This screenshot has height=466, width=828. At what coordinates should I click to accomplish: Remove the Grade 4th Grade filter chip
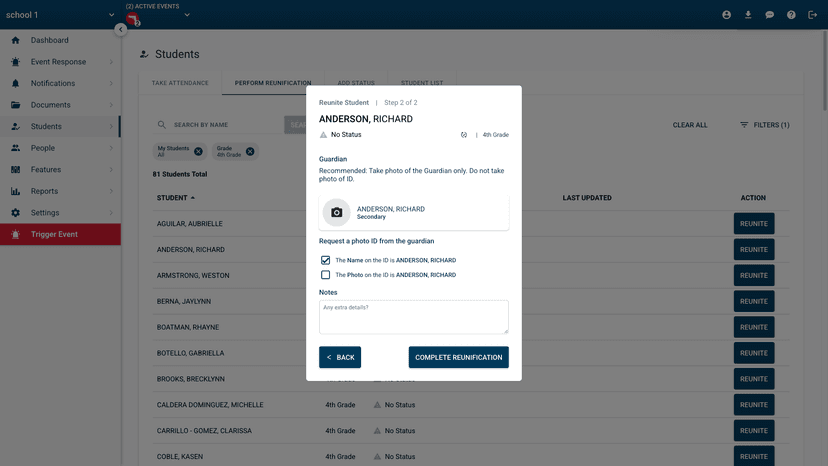pos(250,152)
